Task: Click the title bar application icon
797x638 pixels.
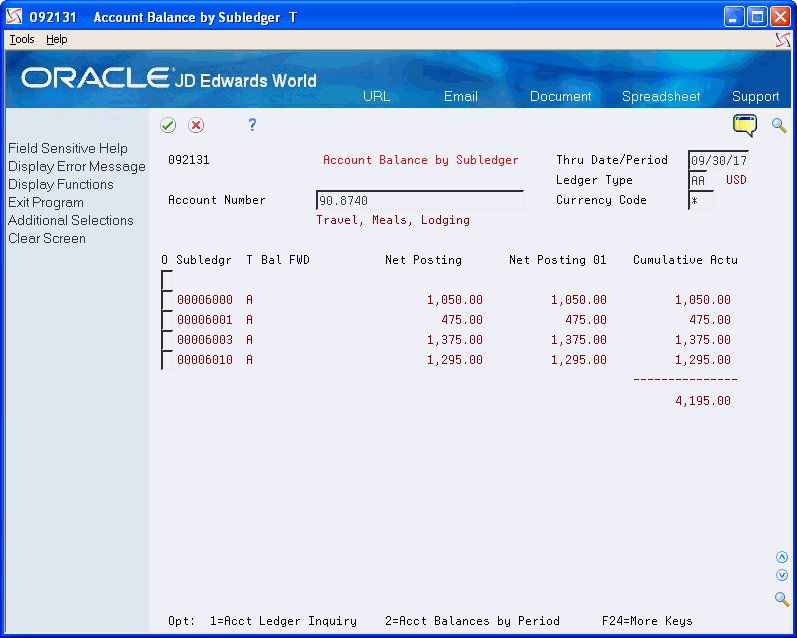Action: coord(14,17)
